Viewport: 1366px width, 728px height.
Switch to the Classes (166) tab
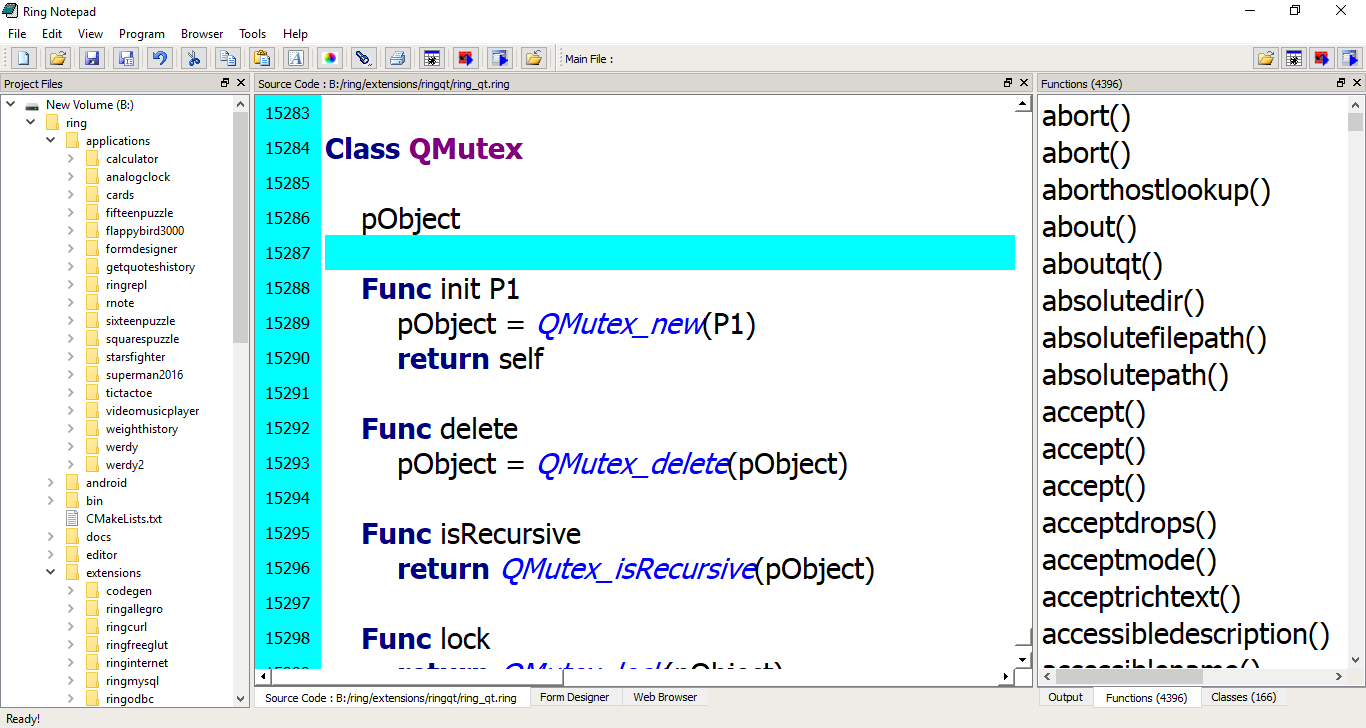1243,697
